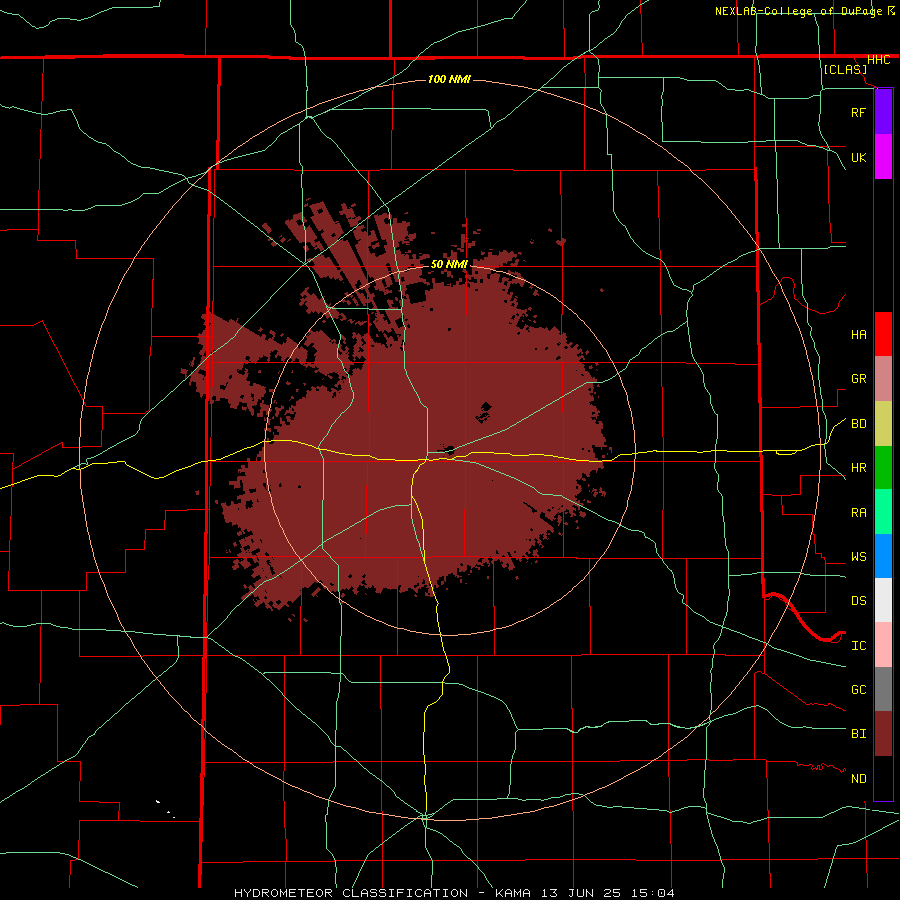
Task: Click the NEXLAB-College of DuPage credit text
Action: tap(797, 11)
